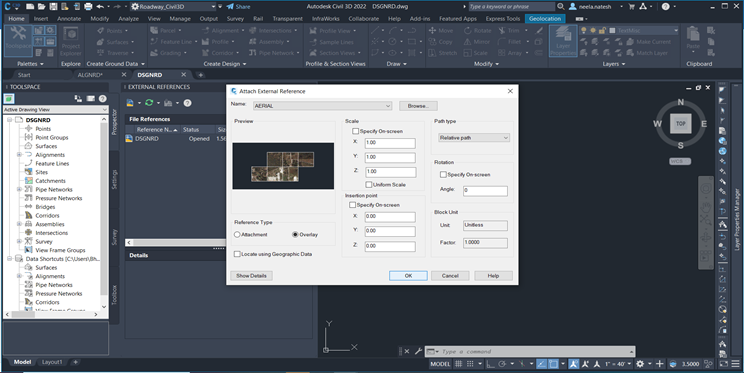This screenshot has width=744, height=373.
Task: Enable Specify On-screen under Insertion point
Action: [x=353, y=205]
